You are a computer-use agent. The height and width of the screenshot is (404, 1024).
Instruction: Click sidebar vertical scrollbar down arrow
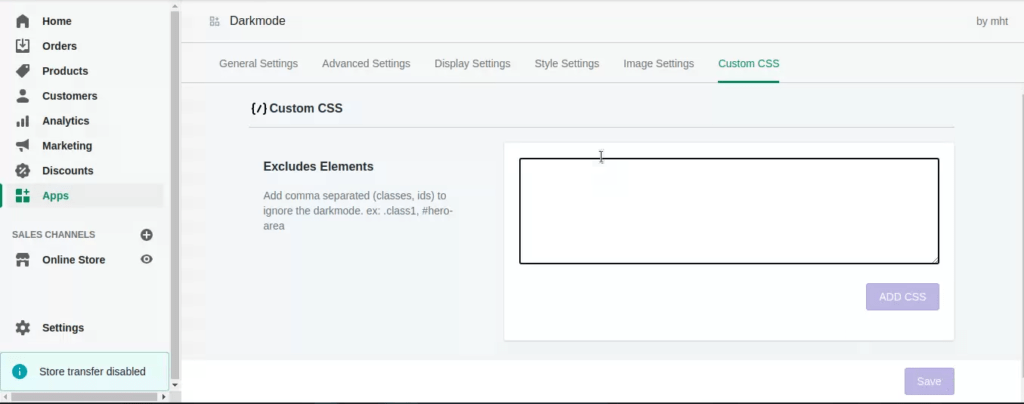(174, 385)
